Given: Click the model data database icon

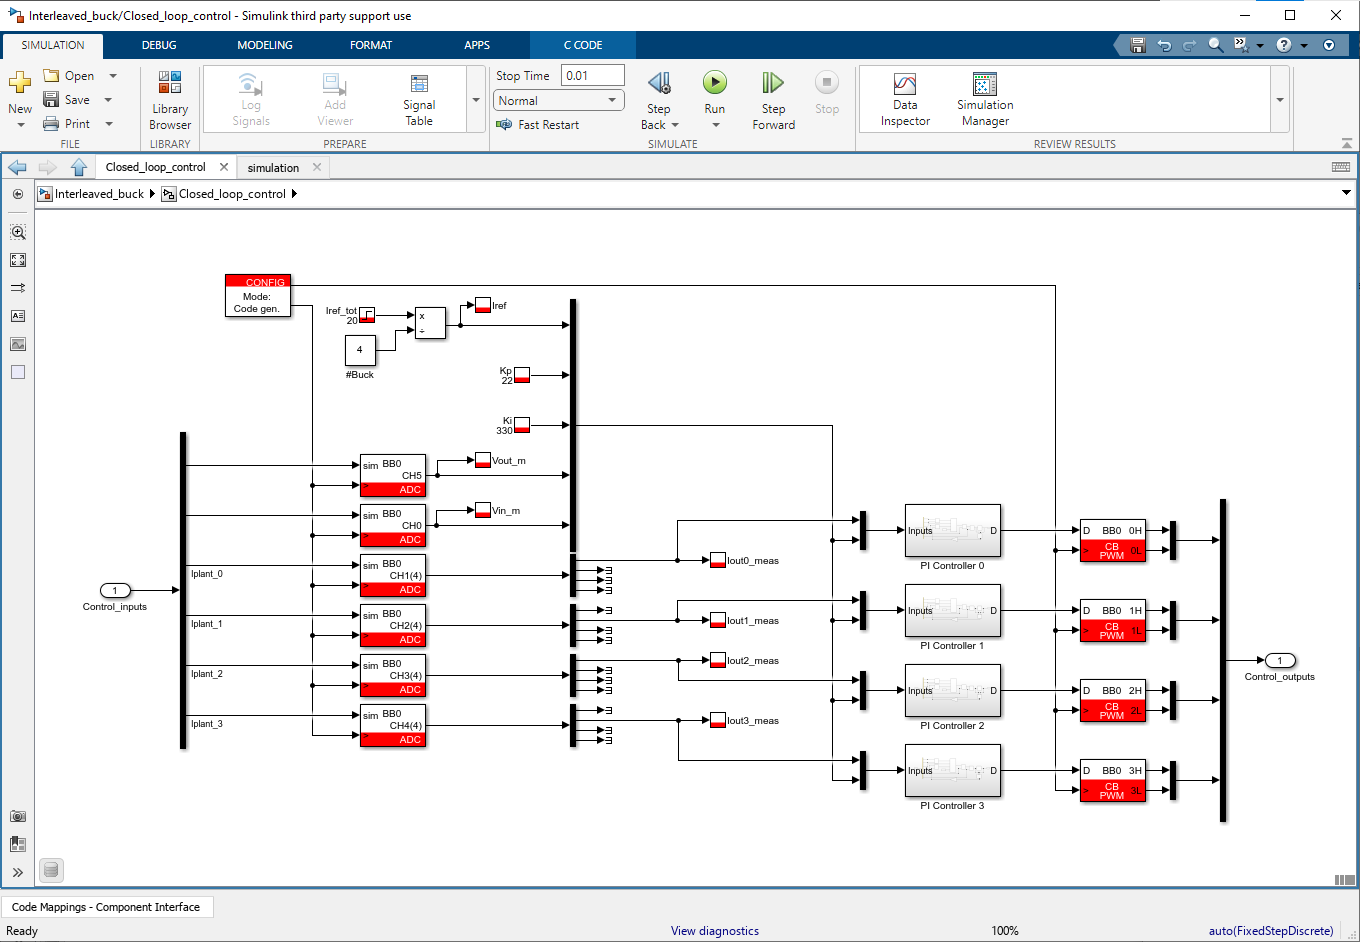Looking at the screenshot, I should (51, 870).
